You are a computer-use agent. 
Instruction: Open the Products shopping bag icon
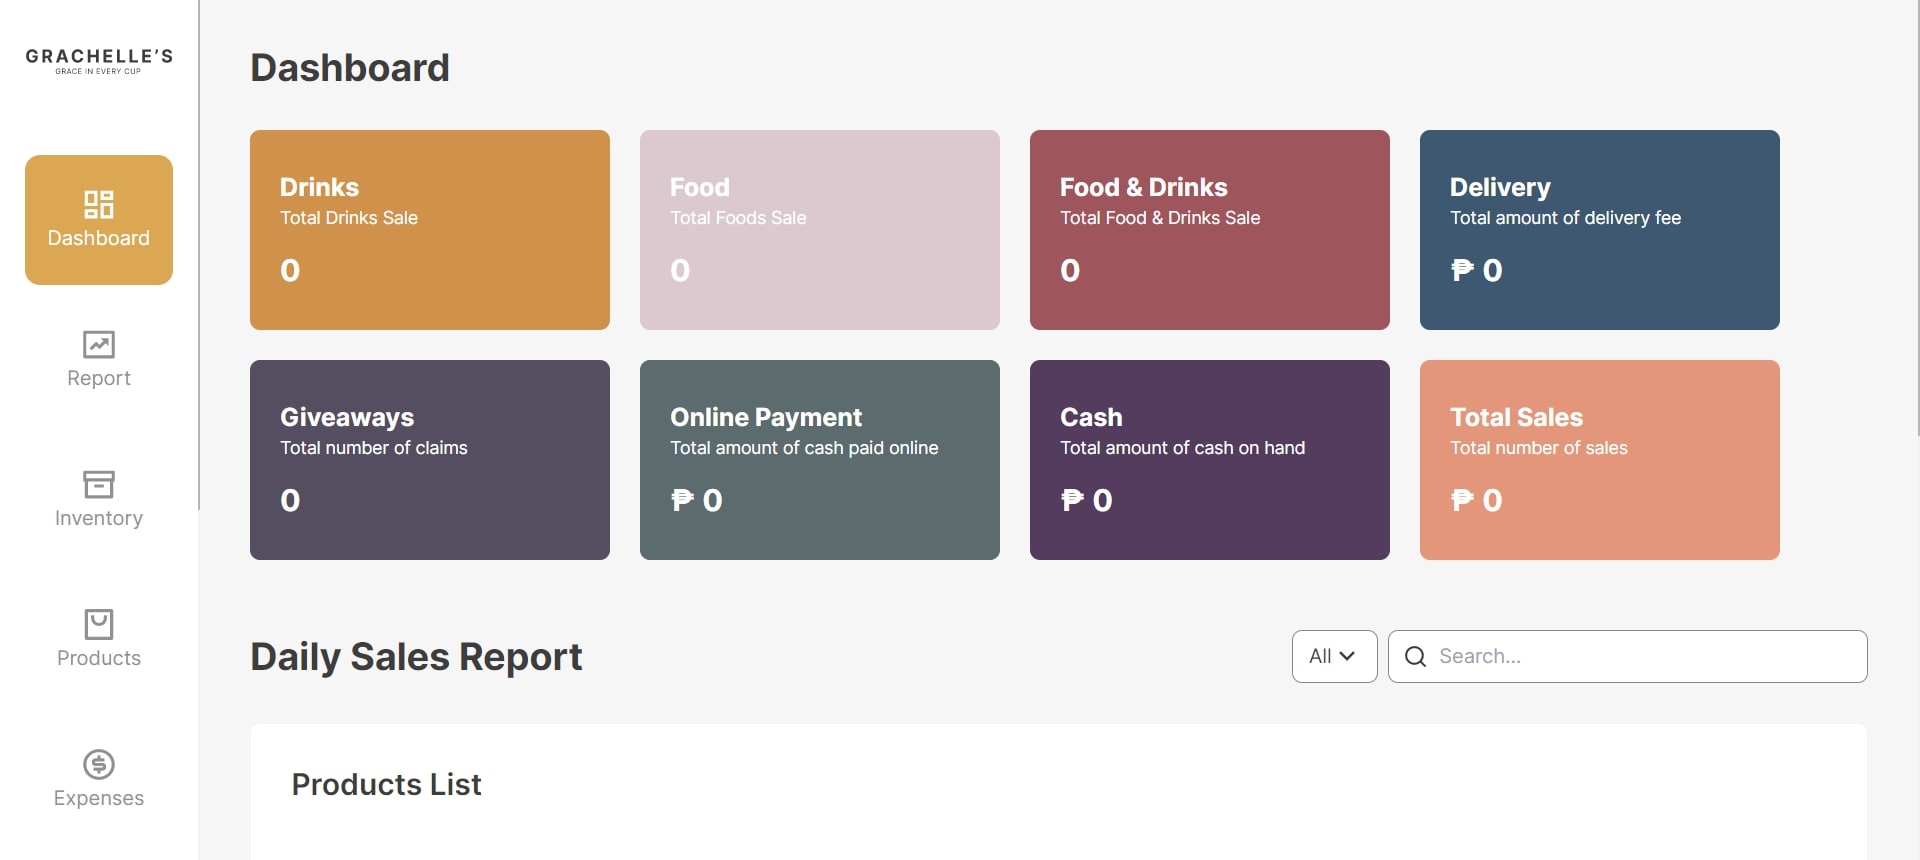(x=99, y=624)
